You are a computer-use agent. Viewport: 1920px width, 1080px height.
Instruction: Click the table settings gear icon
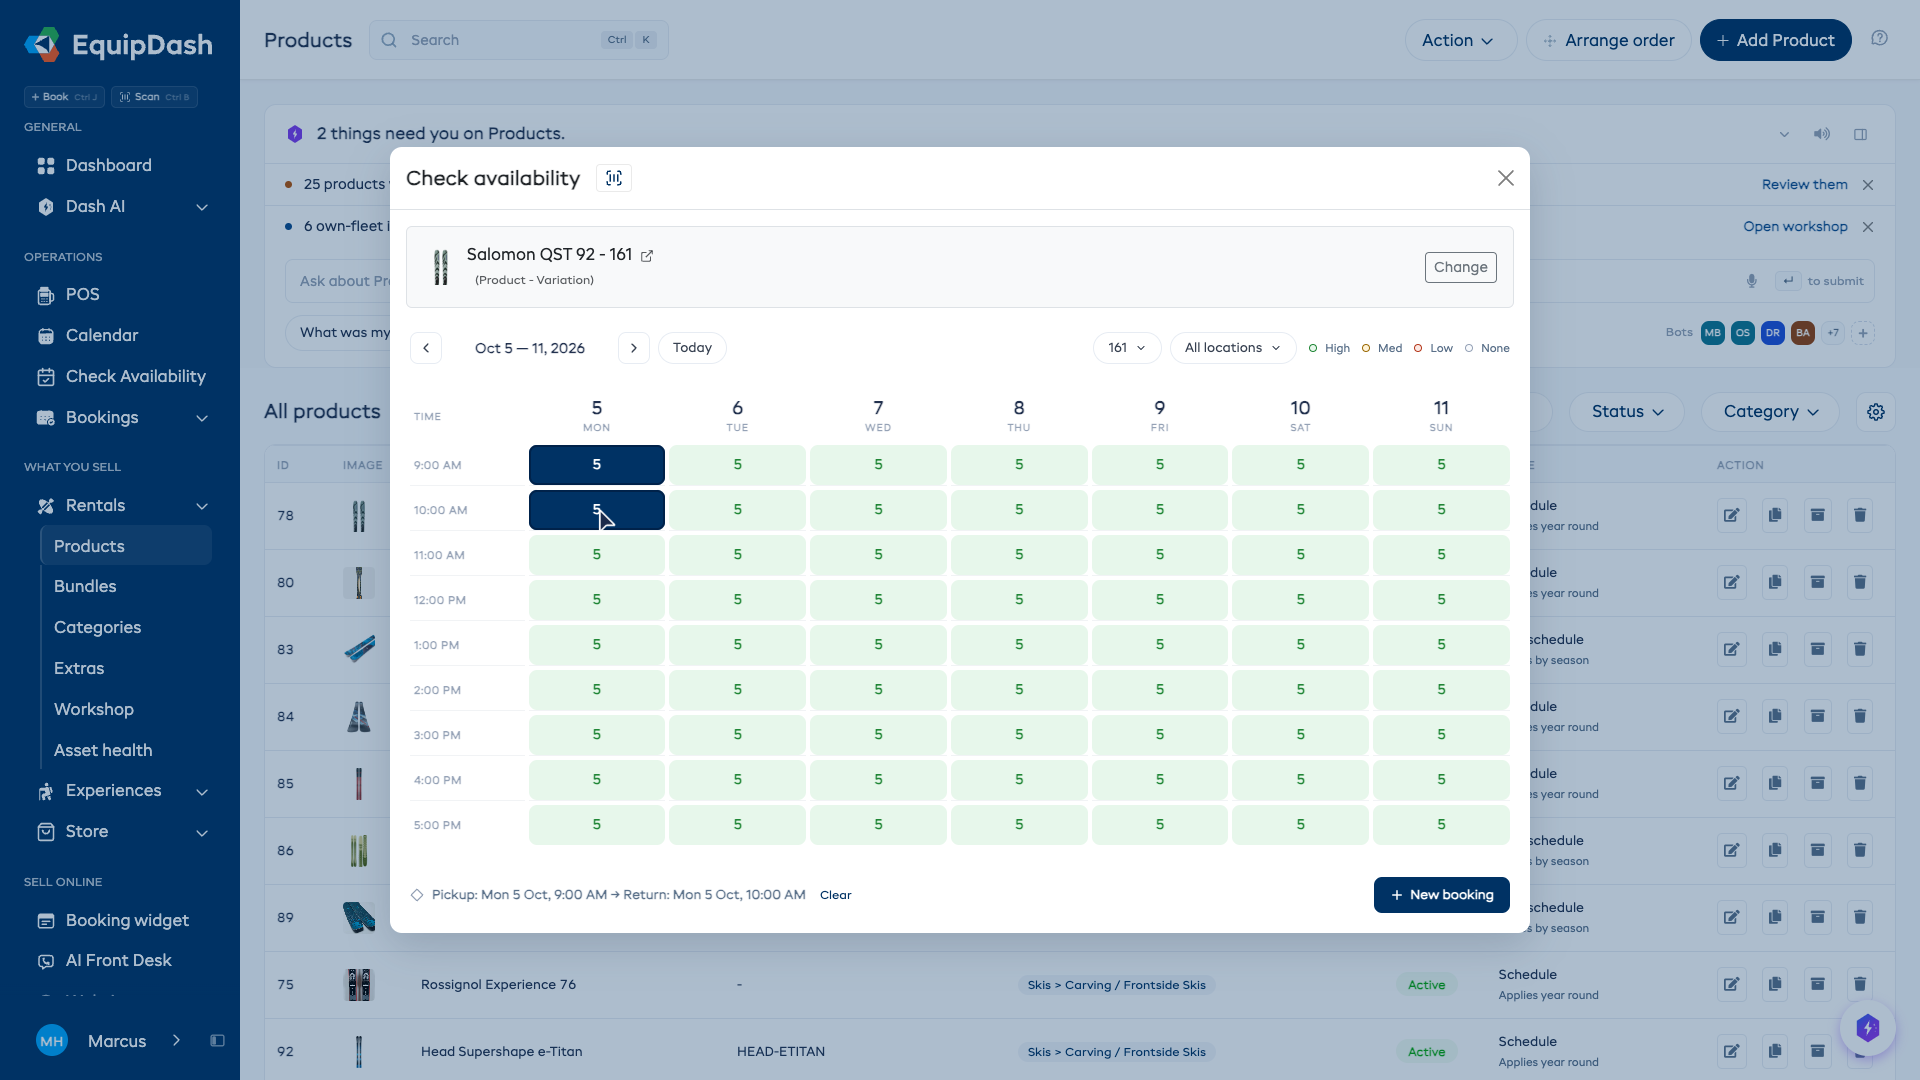click(x=1875, y=412)
